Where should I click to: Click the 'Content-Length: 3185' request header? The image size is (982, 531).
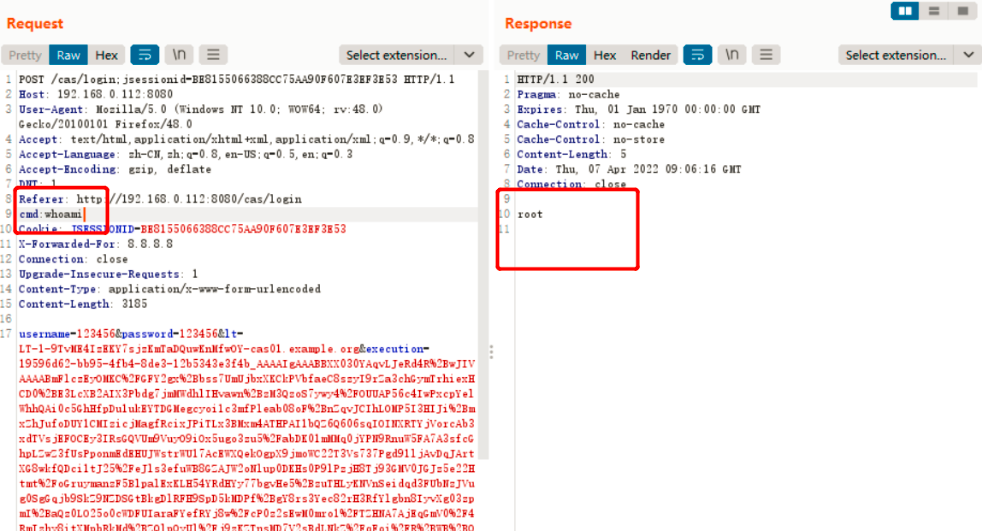click(83, 304)
